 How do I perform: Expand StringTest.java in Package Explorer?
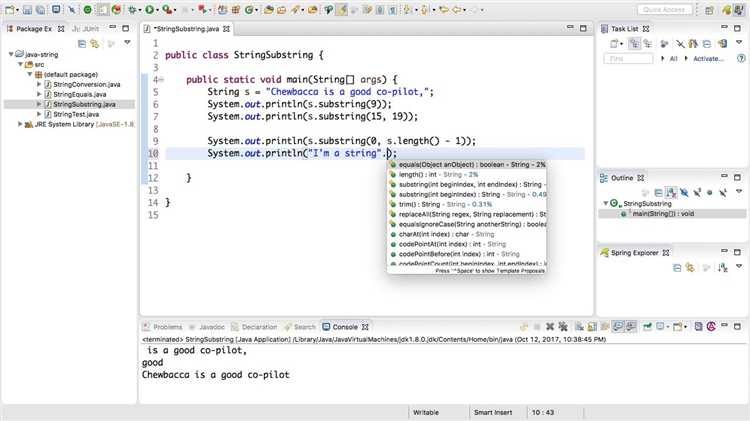point(39,114)
